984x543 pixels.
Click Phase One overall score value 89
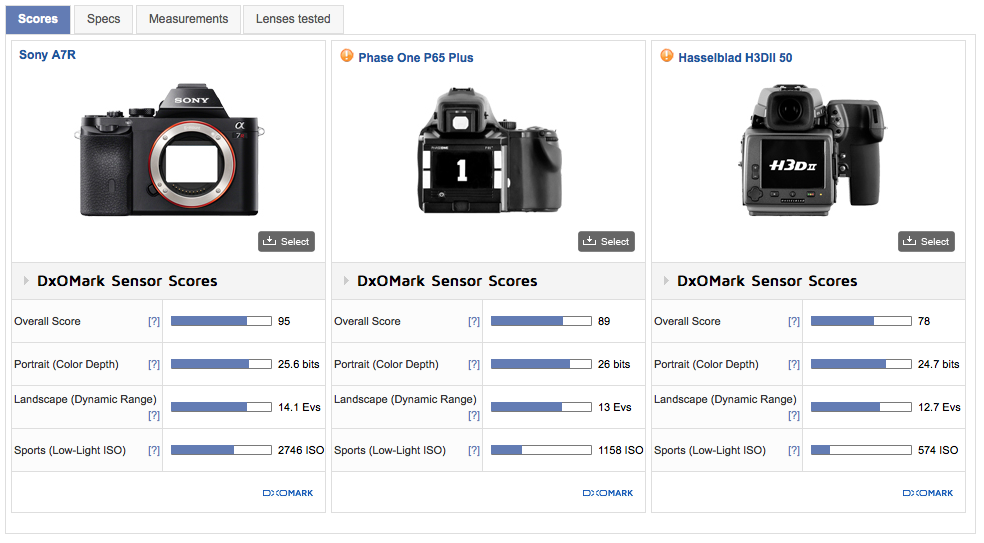click(x=604, y=321)
